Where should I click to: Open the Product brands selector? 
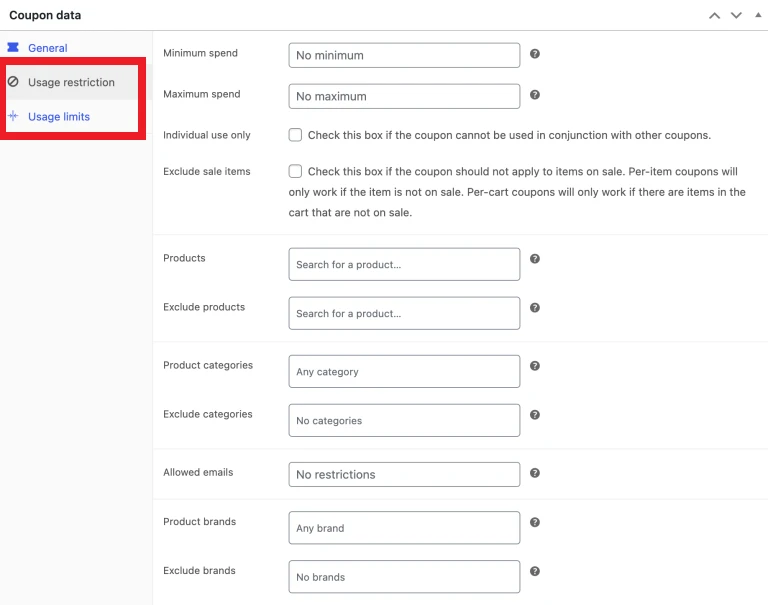point(404,528)
